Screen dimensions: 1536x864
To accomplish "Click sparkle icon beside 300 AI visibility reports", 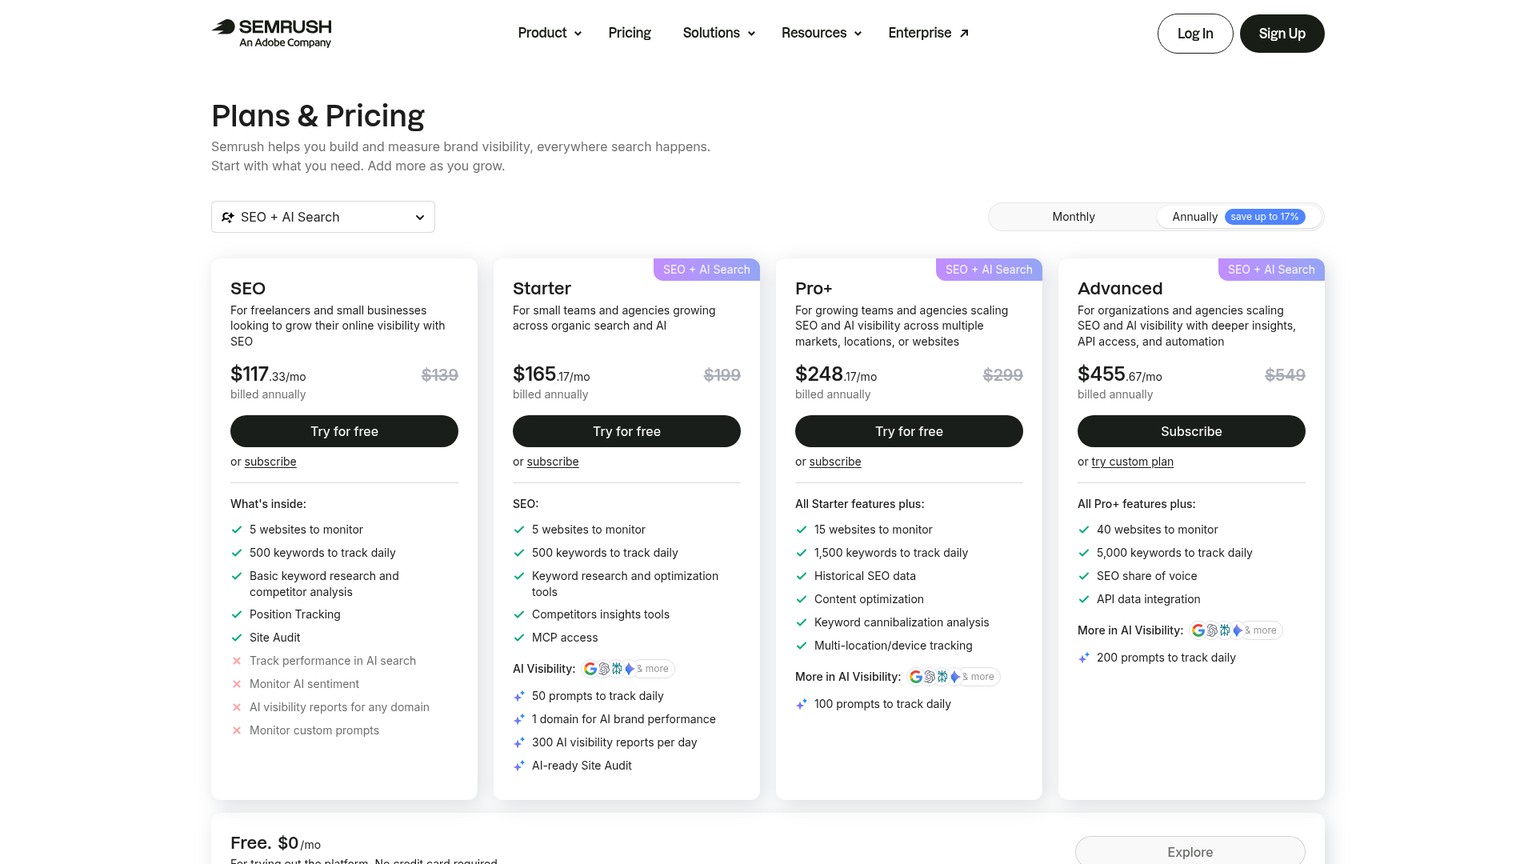I will coord(519,743).
